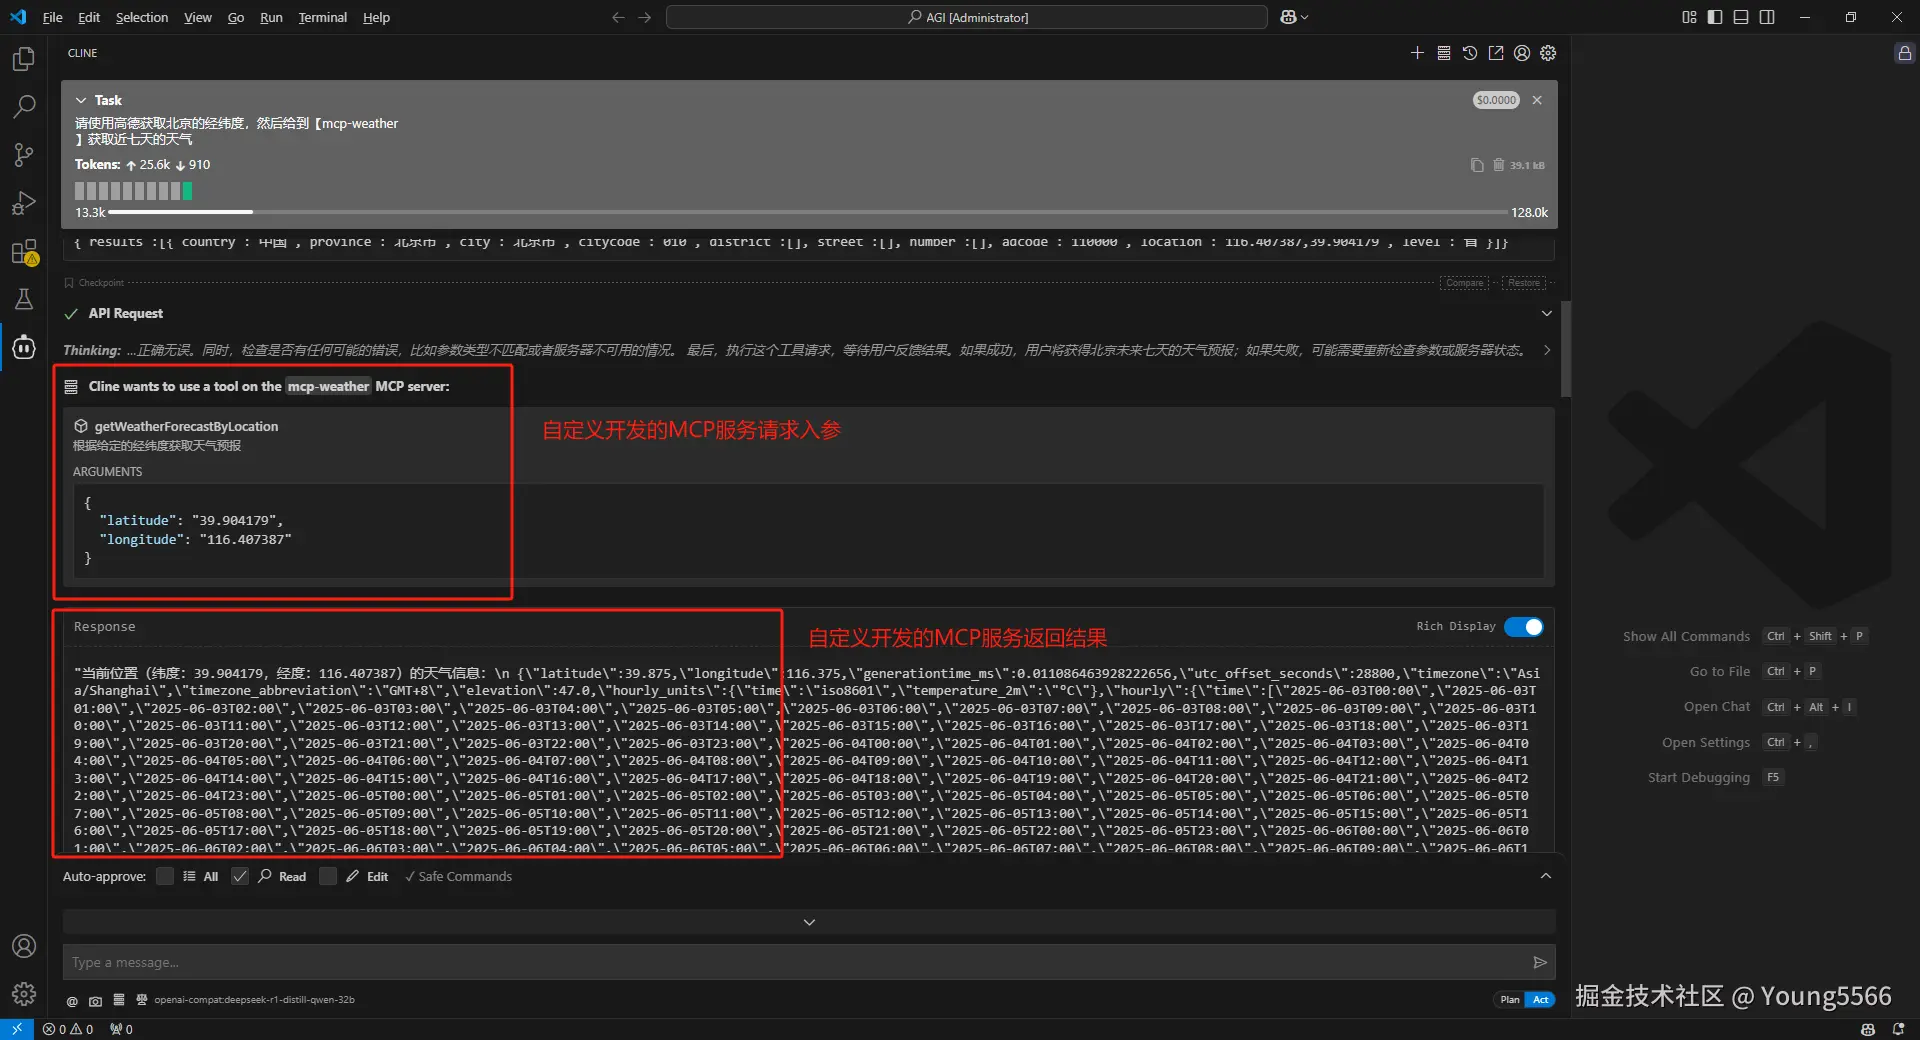Open the Terminal menu
The image size is (1920, 1040).
click(x=322, y=17)
